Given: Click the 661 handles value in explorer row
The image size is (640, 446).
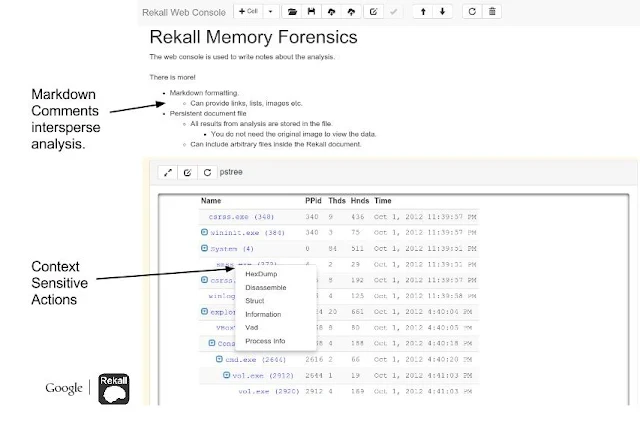Looking at the screenshot, I should point(357,312).
